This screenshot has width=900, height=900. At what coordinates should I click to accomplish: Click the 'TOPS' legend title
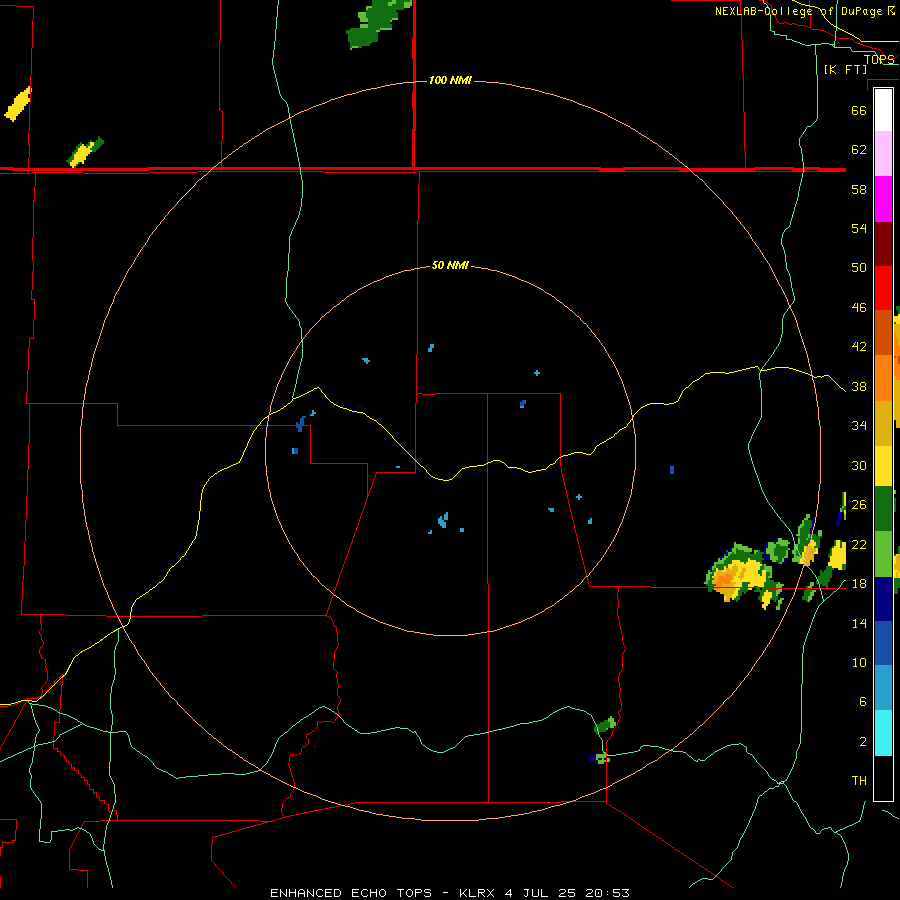[x=879, y=60]
